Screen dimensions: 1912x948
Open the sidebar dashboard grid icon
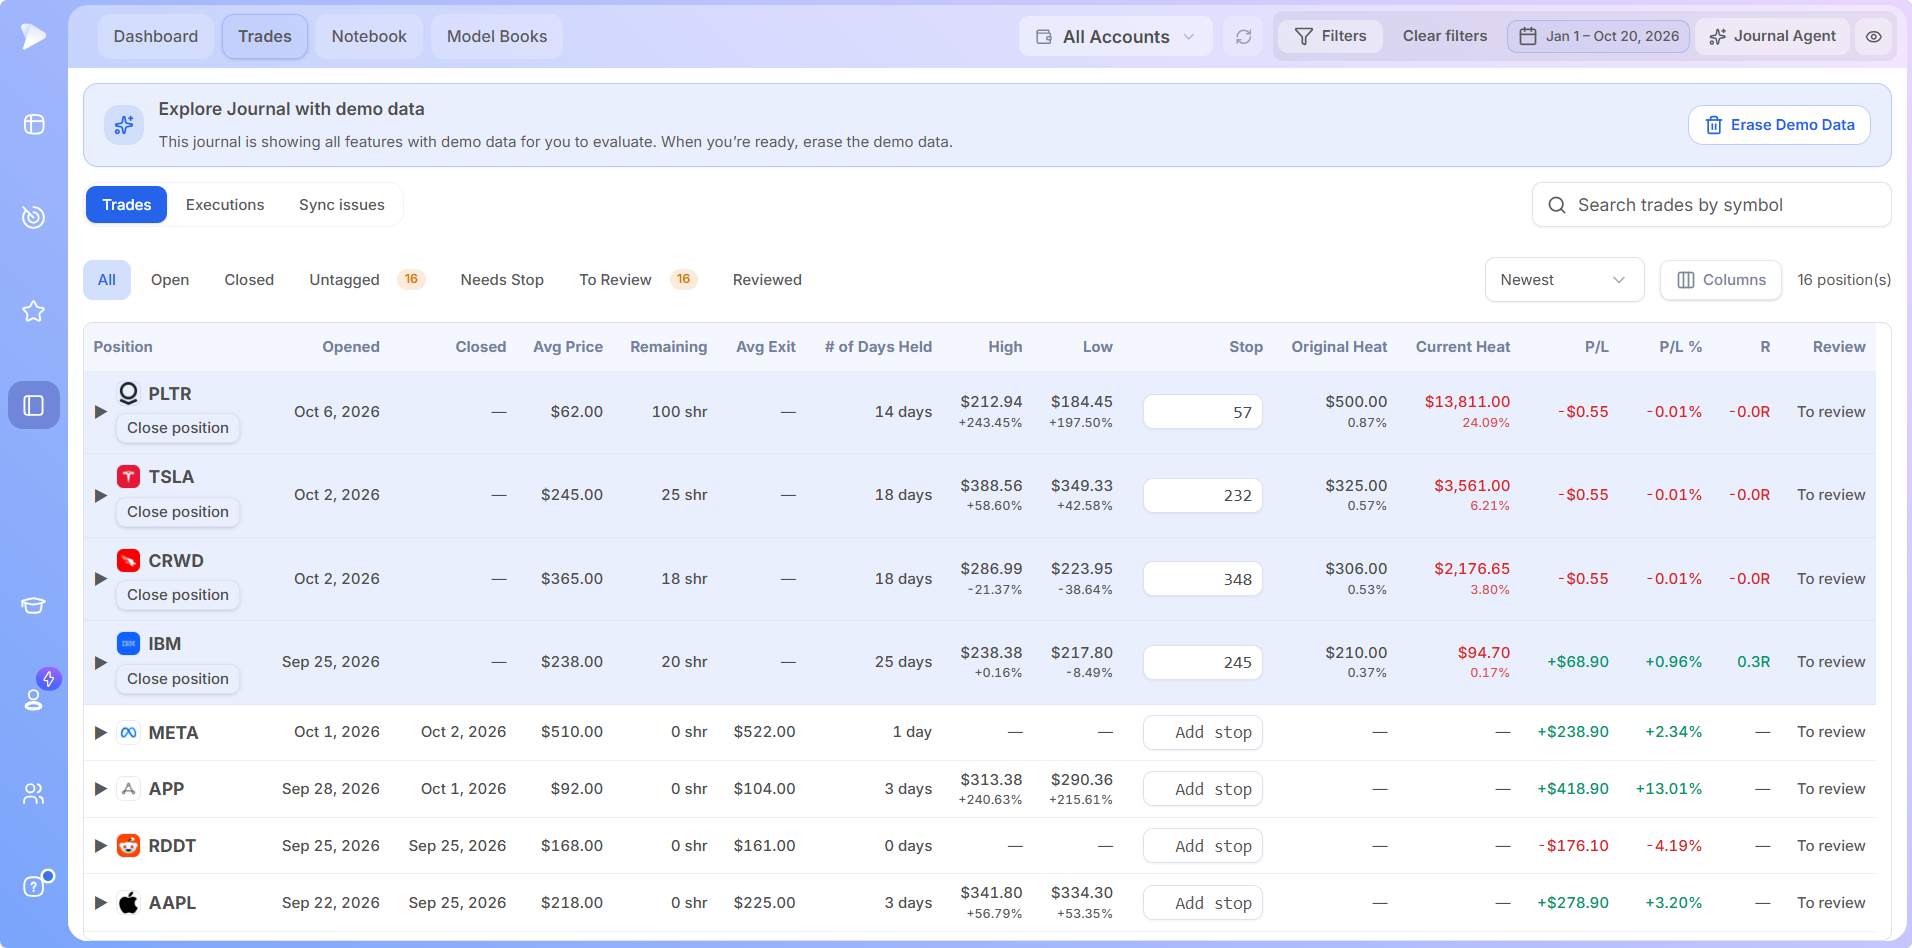34,124
